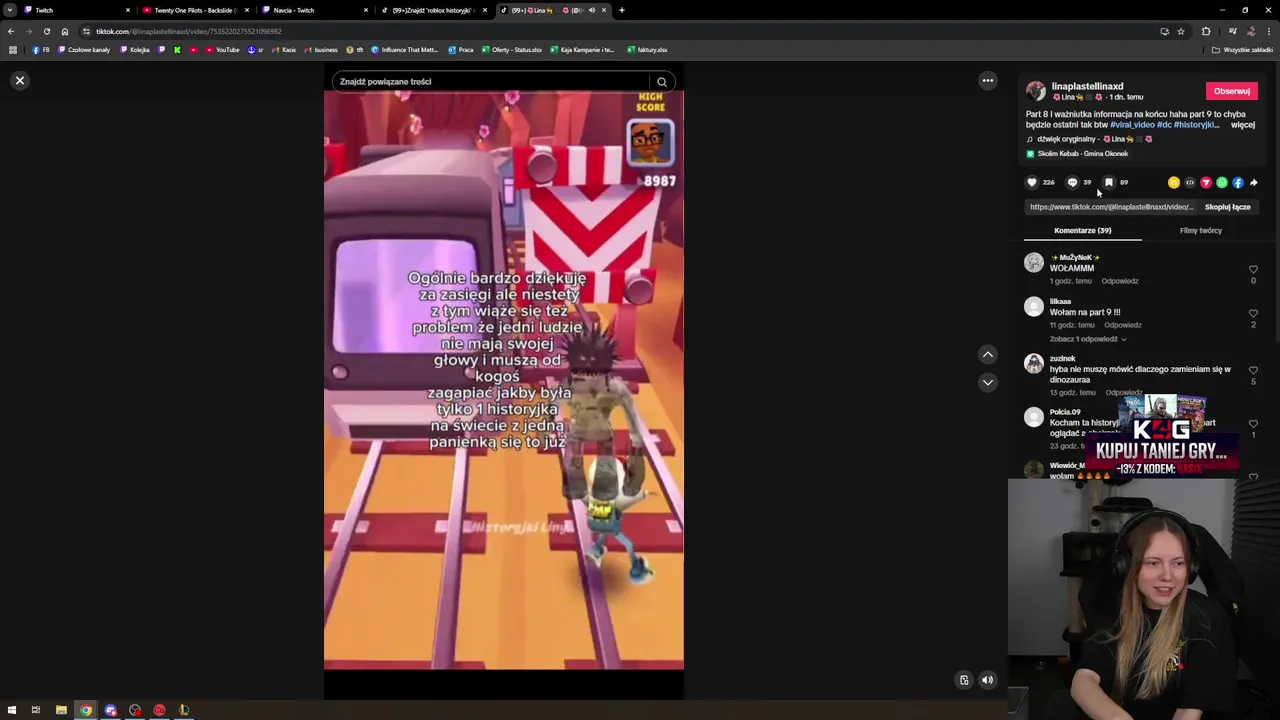The height and width of the screenshot is (720, 1280).
Task: Click the embed code icon
Action: pos(1189,183)
